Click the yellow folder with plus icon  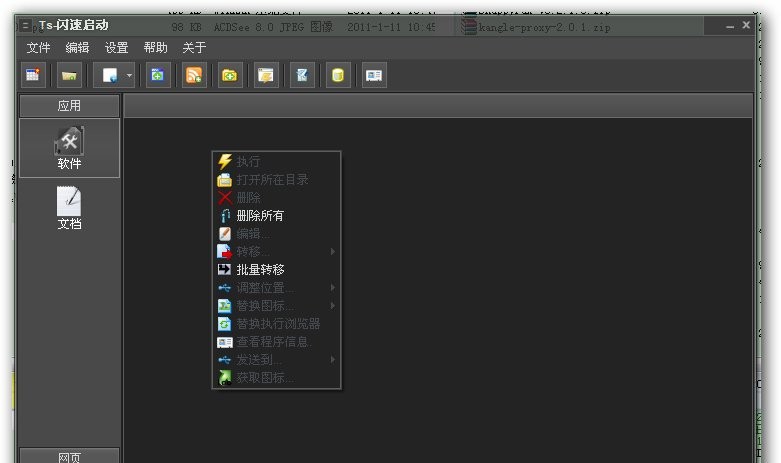pos(230,76)
